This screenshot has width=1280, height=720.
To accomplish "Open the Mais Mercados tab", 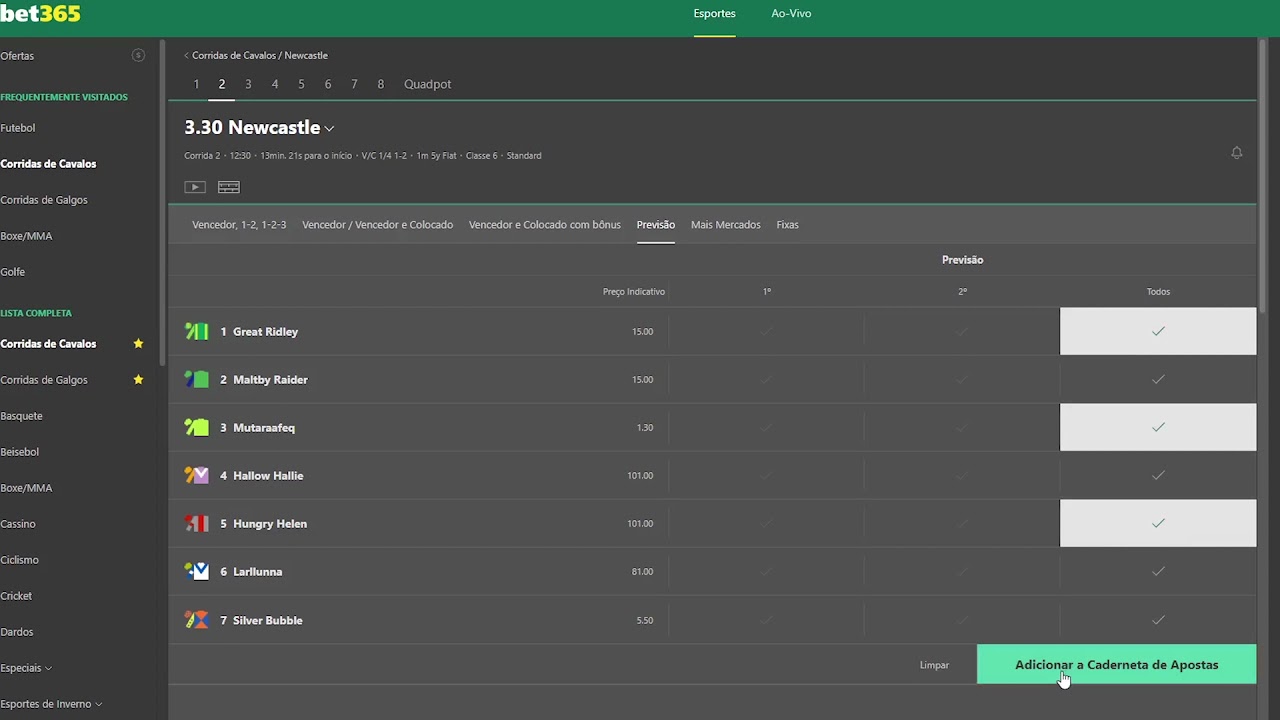I will coord(726,225).
